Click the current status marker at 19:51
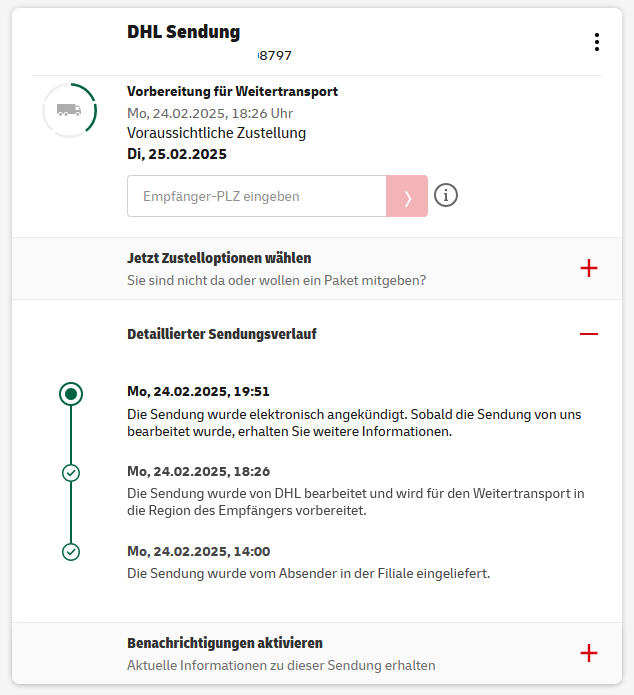 point(71,393)
